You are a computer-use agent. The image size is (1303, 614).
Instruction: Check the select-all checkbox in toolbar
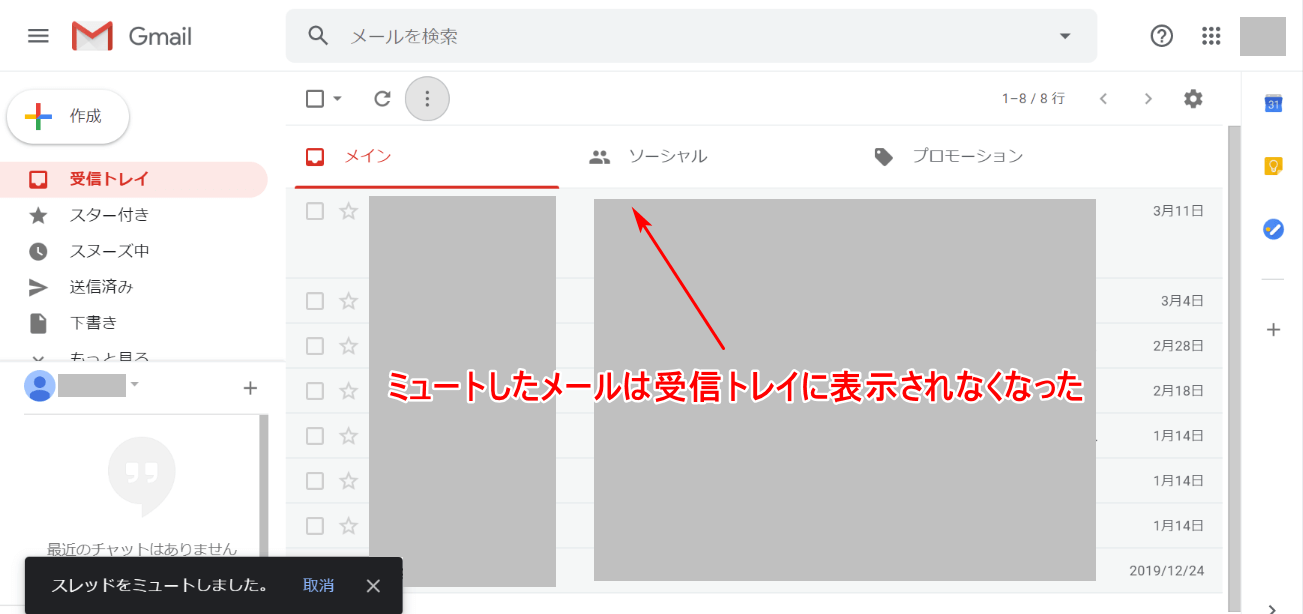pos(315,98)
